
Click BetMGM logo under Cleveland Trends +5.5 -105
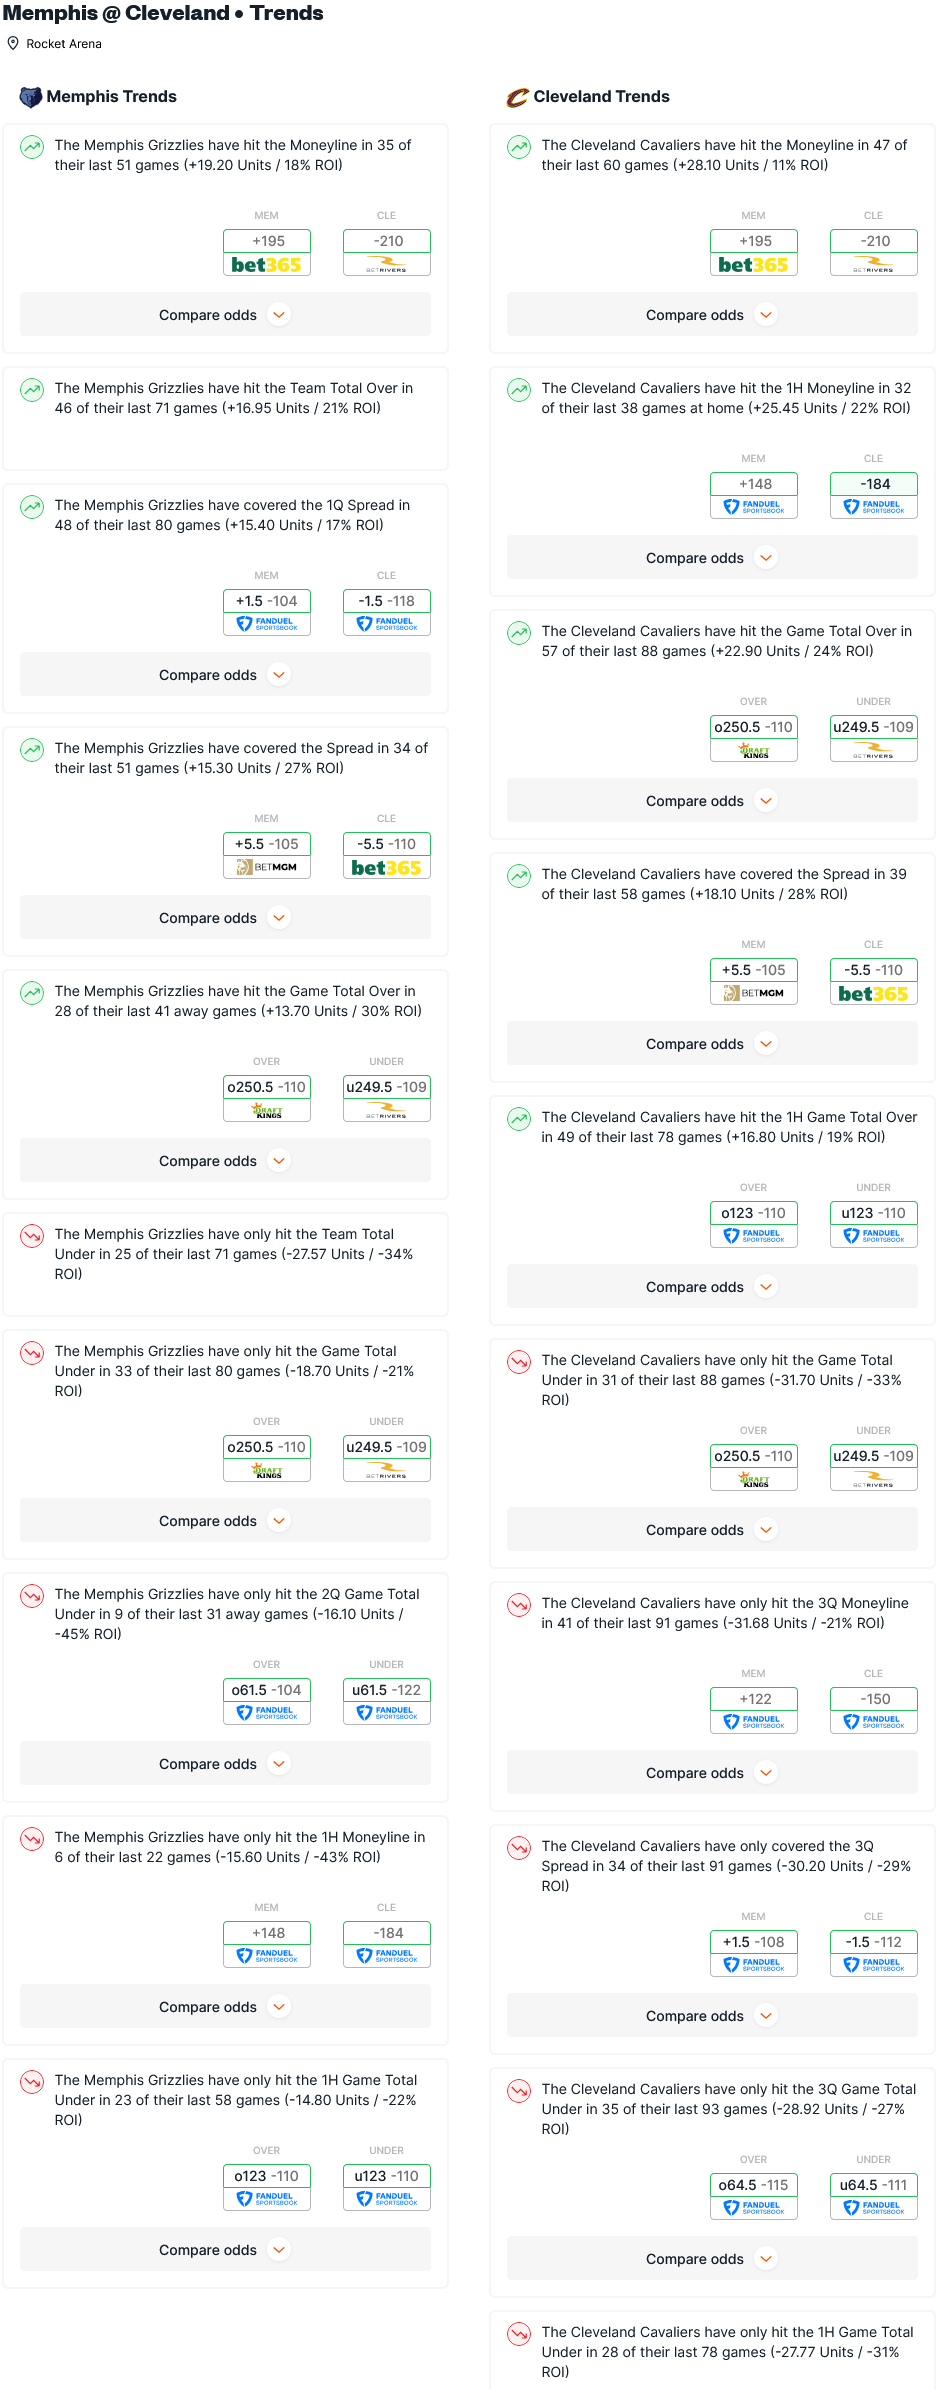pyautogui.click(x=753, y=994)
